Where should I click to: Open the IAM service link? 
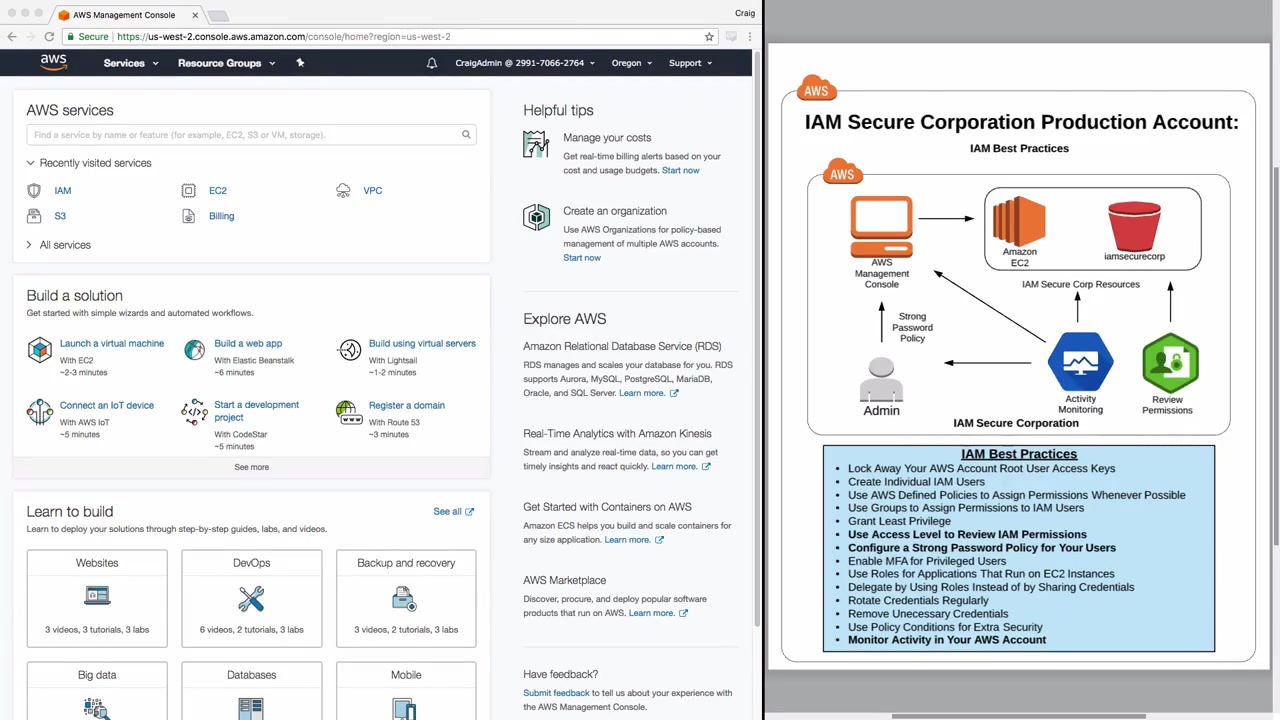63,190
